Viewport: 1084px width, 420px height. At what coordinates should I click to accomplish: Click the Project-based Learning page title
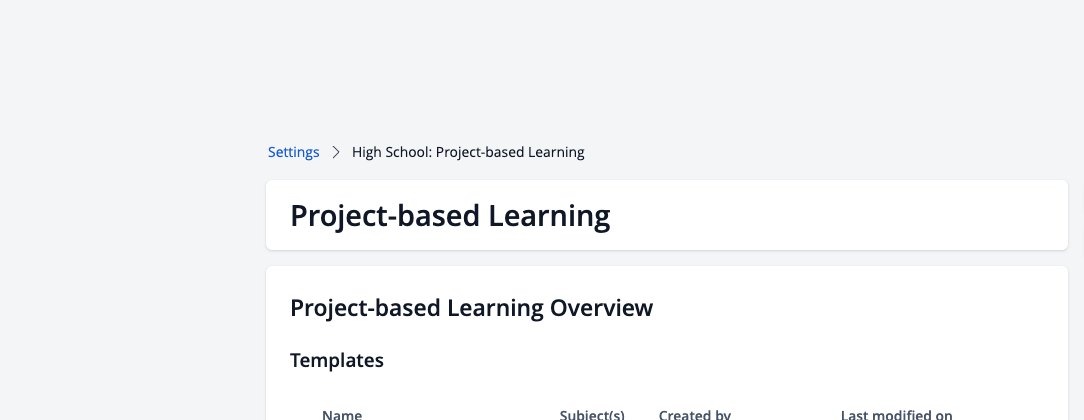point(450,216)
